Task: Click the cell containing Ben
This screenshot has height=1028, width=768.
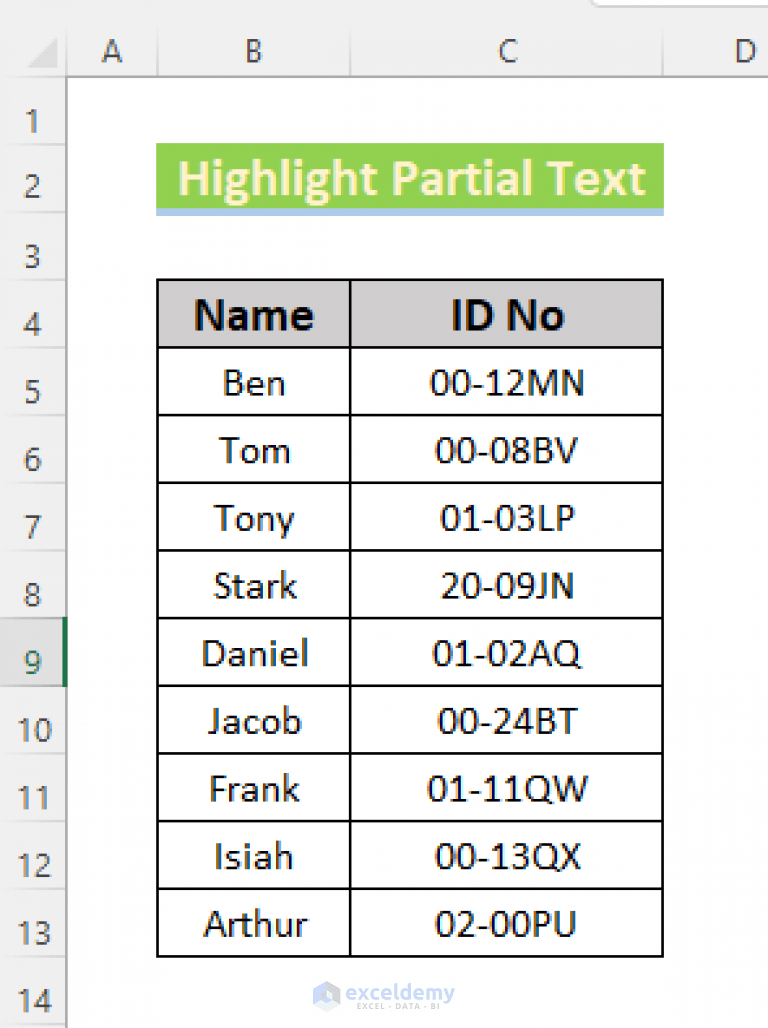Action: click(x=253, y=381)
